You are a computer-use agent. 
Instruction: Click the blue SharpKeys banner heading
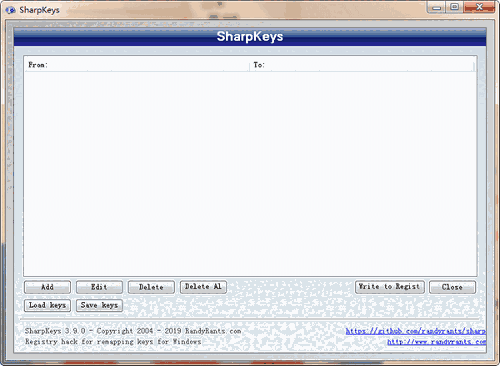coord(250,36)
